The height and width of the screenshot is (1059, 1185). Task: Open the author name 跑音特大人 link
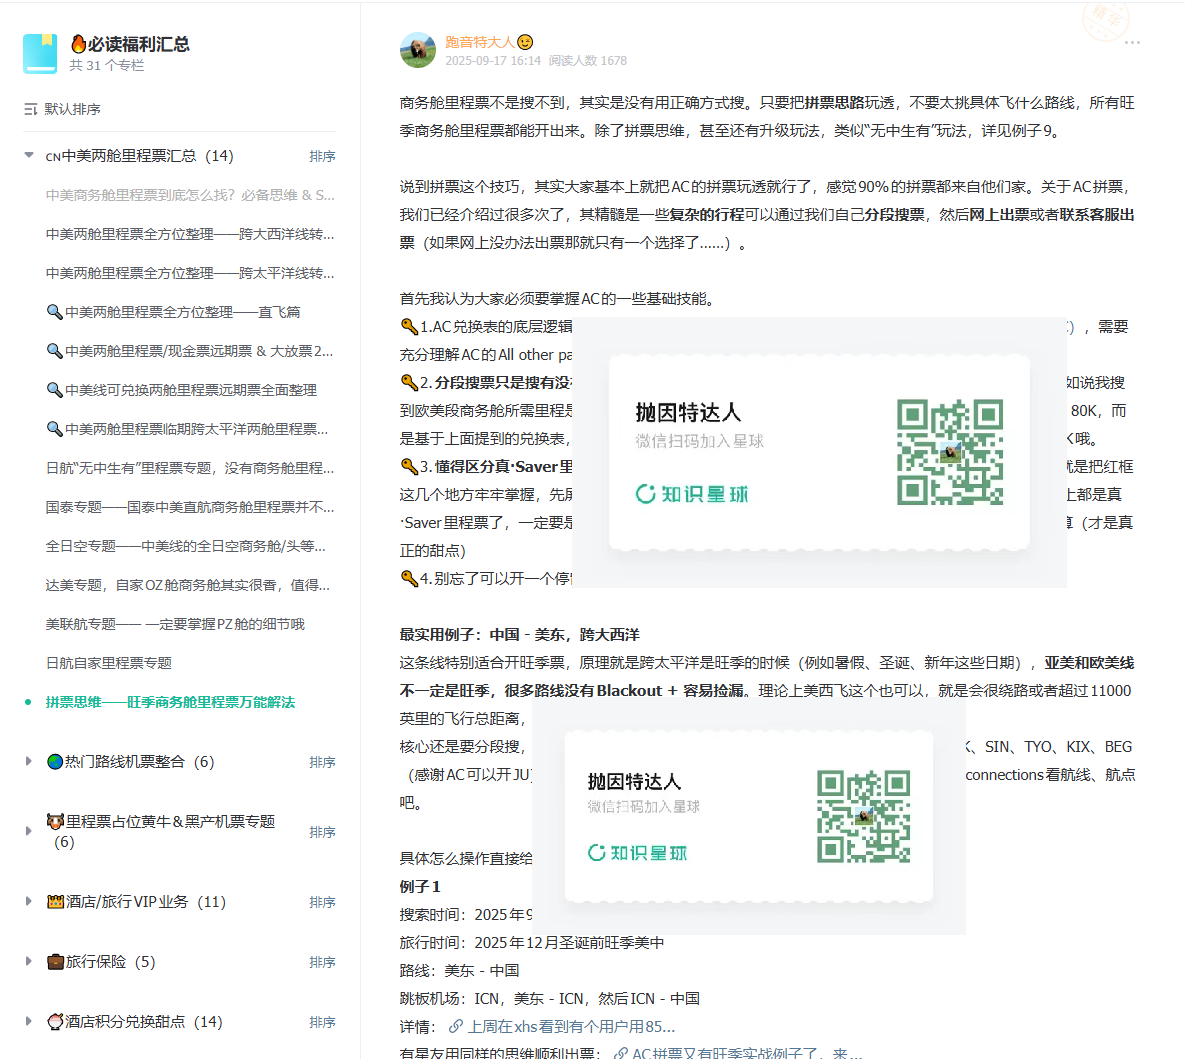pyautogui.click(x=479, y=42)
